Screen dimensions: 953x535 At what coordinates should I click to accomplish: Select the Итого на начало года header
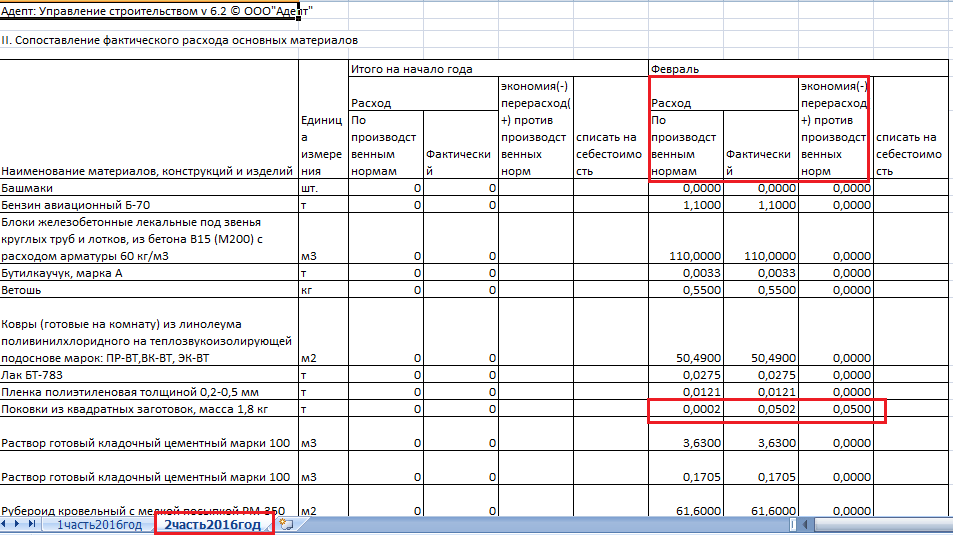click(498, 69)
